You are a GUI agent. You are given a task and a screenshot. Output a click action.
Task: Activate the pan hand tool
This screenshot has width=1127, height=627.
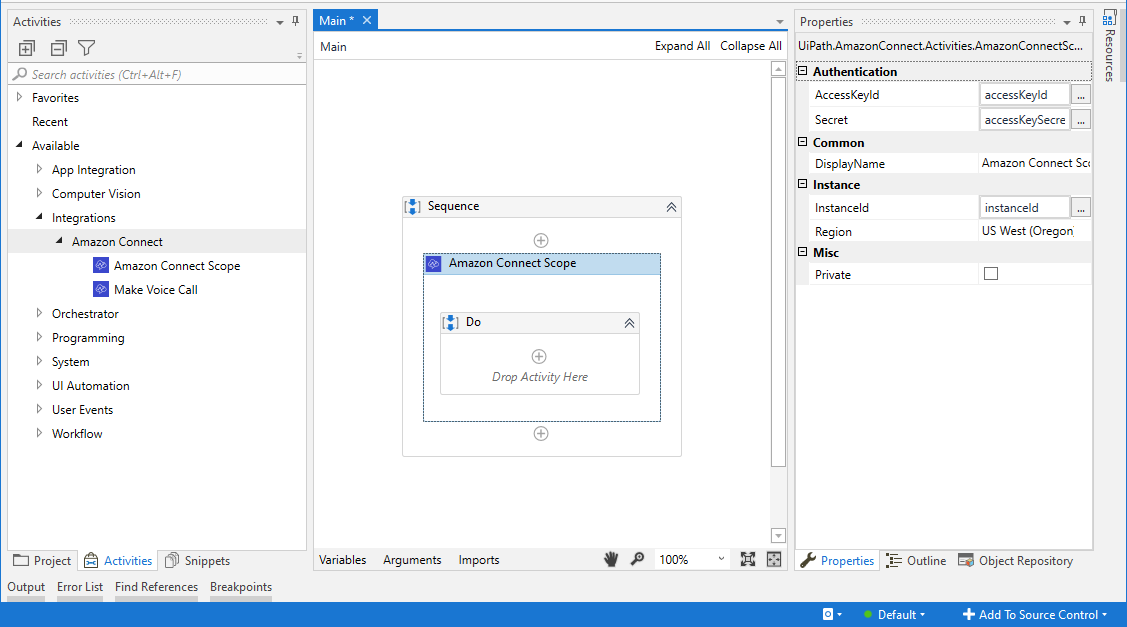pyautogui.click(x=611, y=559)
